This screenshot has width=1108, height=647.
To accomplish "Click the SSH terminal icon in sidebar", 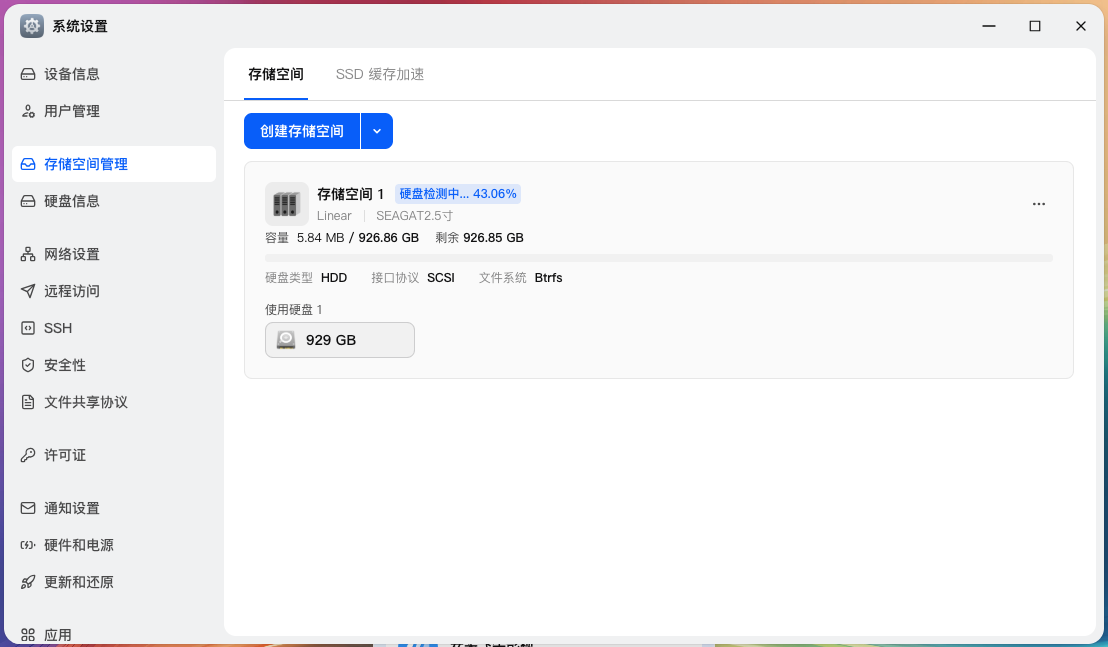I will [27, 328].
